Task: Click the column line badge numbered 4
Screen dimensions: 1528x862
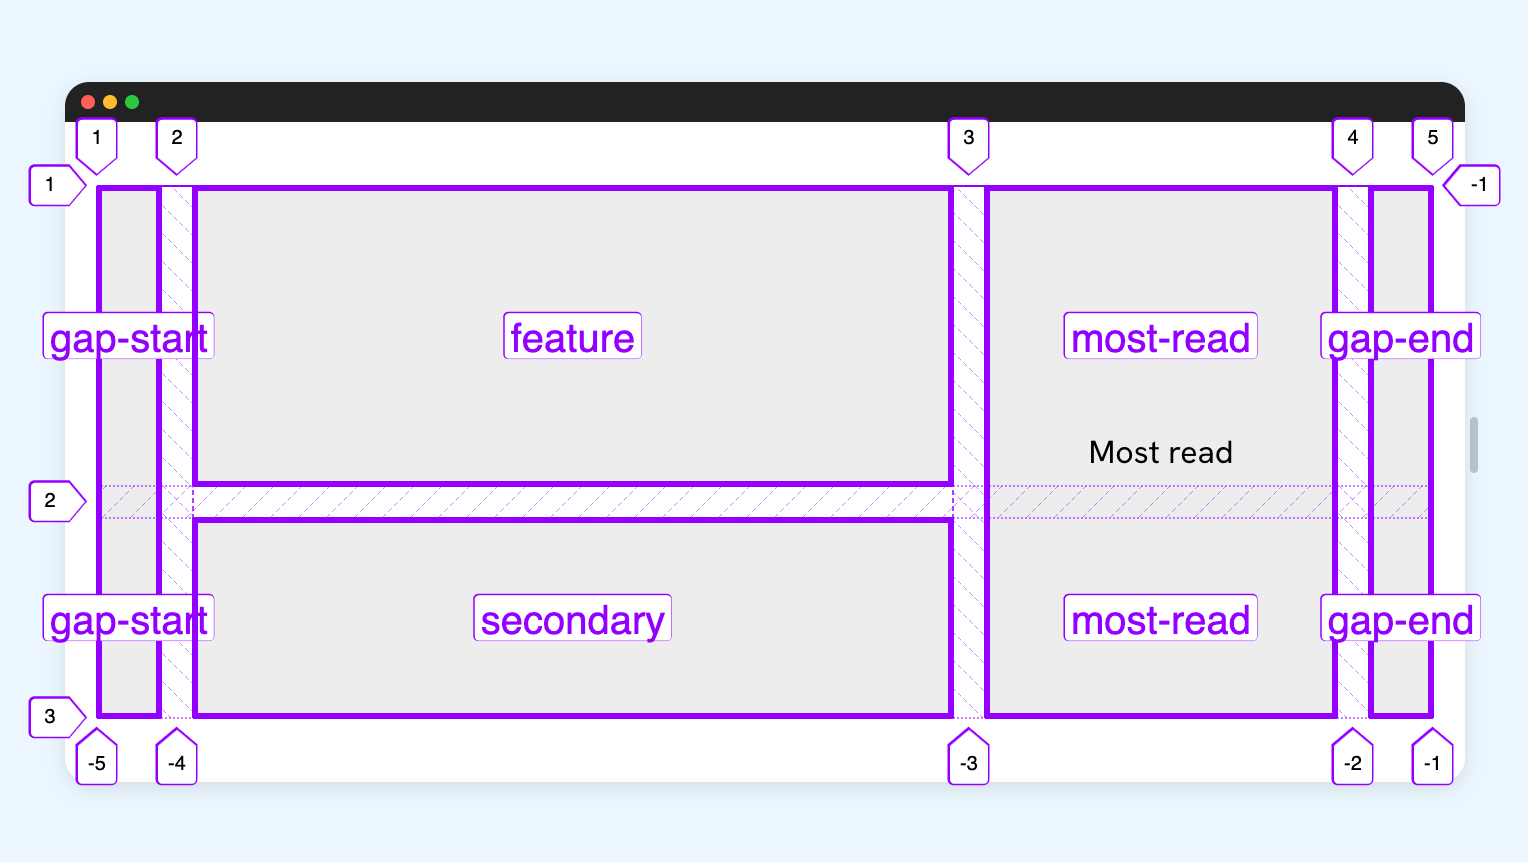Action: coord(1352,139)
